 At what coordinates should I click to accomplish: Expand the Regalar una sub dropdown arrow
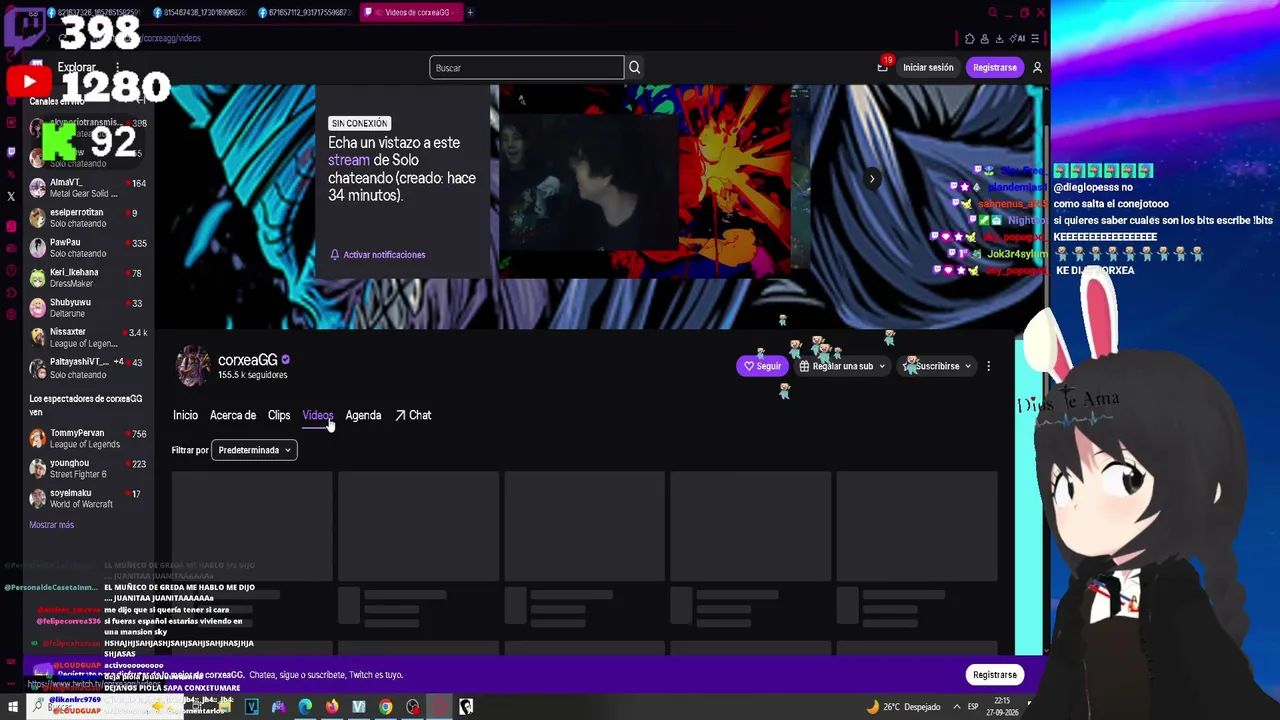[881, 366]
